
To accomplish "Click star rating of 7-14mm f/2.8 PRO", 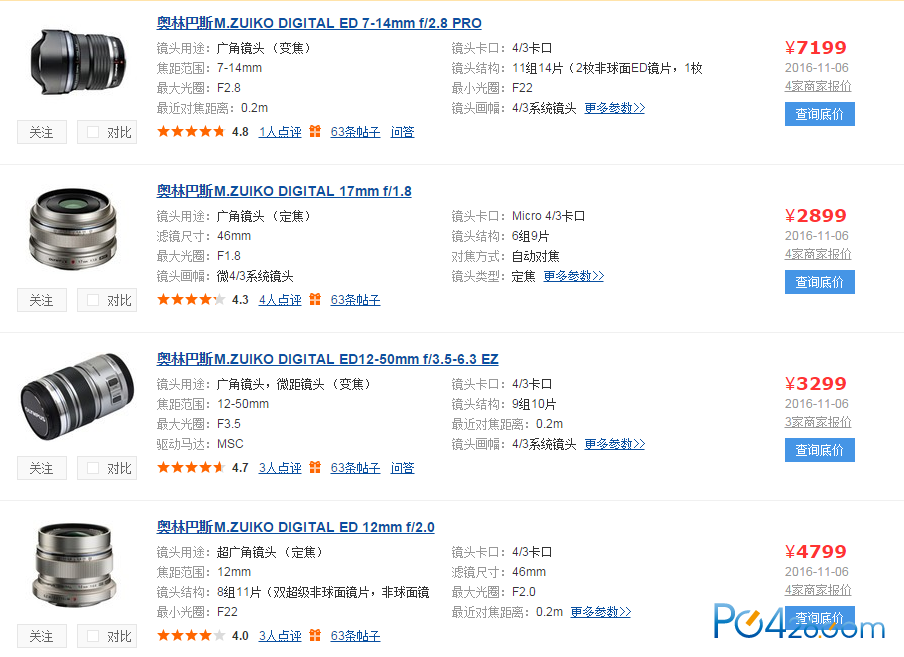I will point(191,131).
